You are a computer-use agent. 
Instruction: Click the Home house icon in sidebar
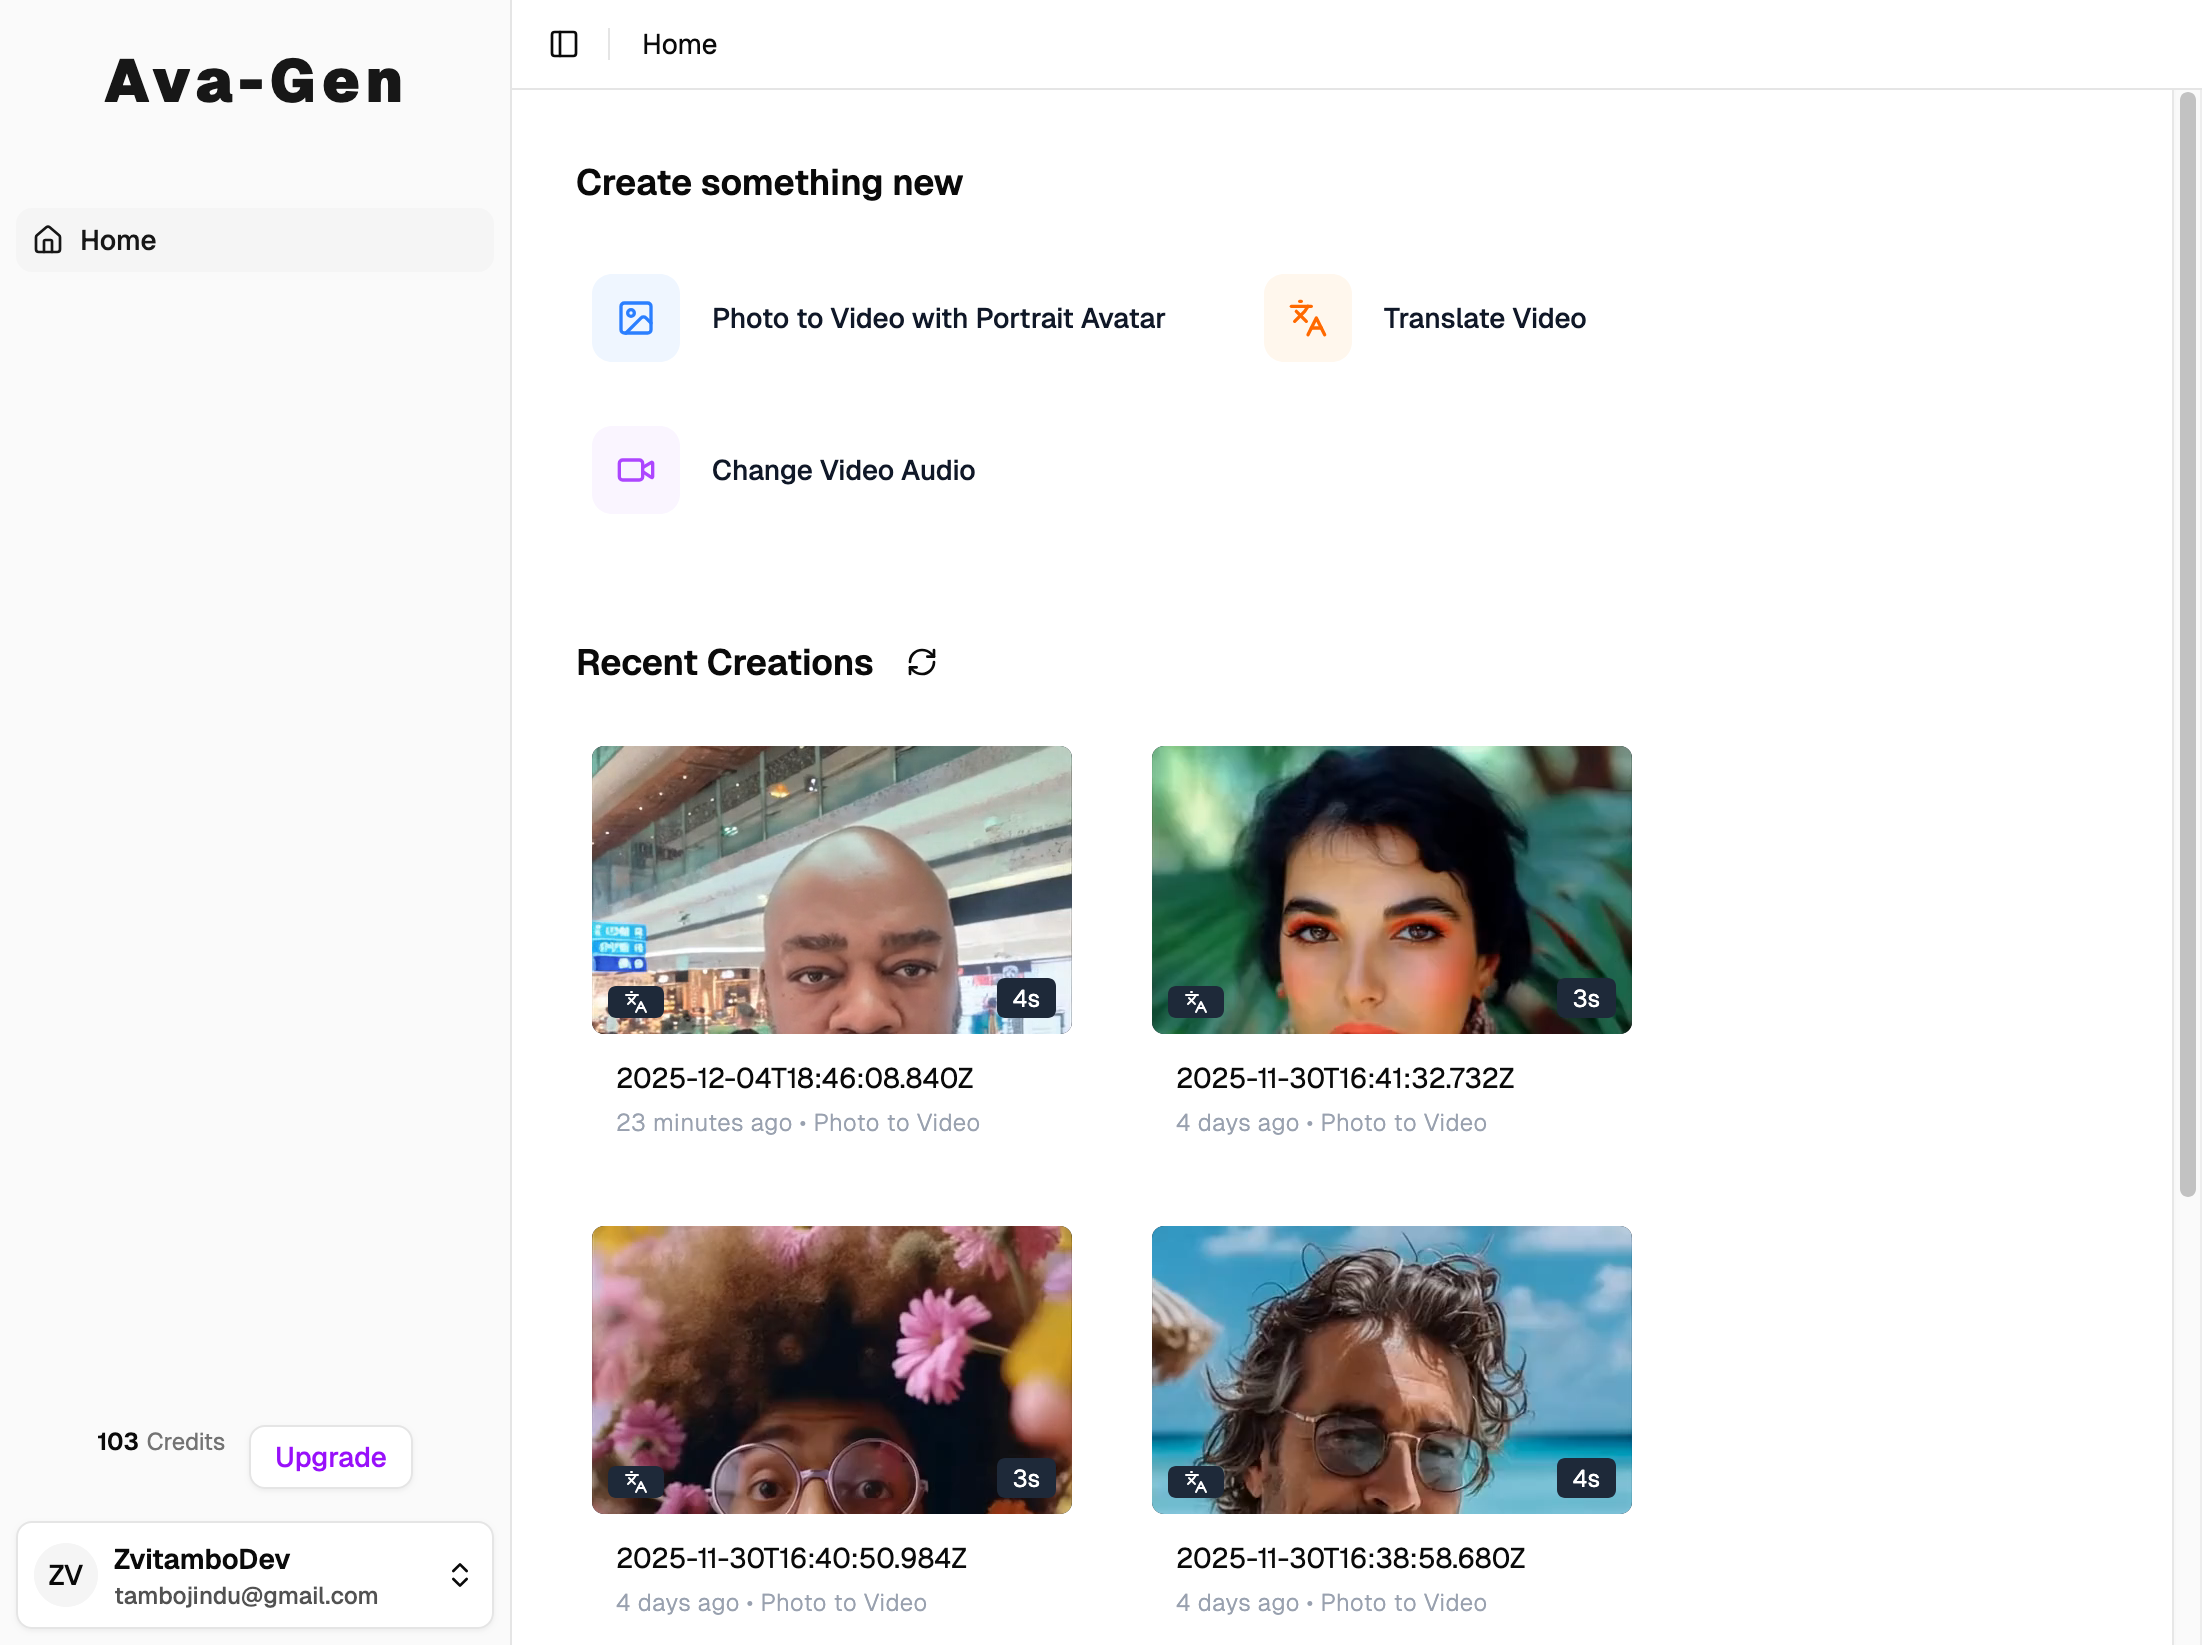pyautogui.click(x=48, y=240)
